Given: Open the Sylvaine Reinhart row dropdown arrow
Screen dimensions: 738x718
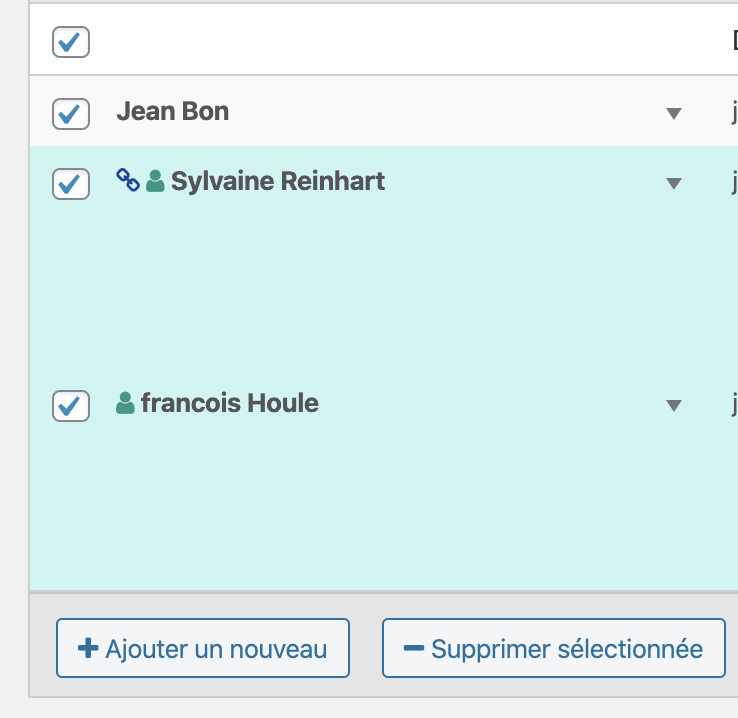Looking at the screenshot, I should [x=674, y=184].
